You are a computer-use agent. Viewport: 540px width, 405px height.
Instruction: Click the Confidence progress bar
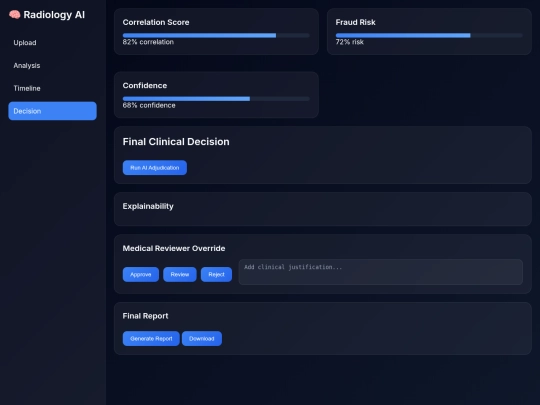point(216,99)
